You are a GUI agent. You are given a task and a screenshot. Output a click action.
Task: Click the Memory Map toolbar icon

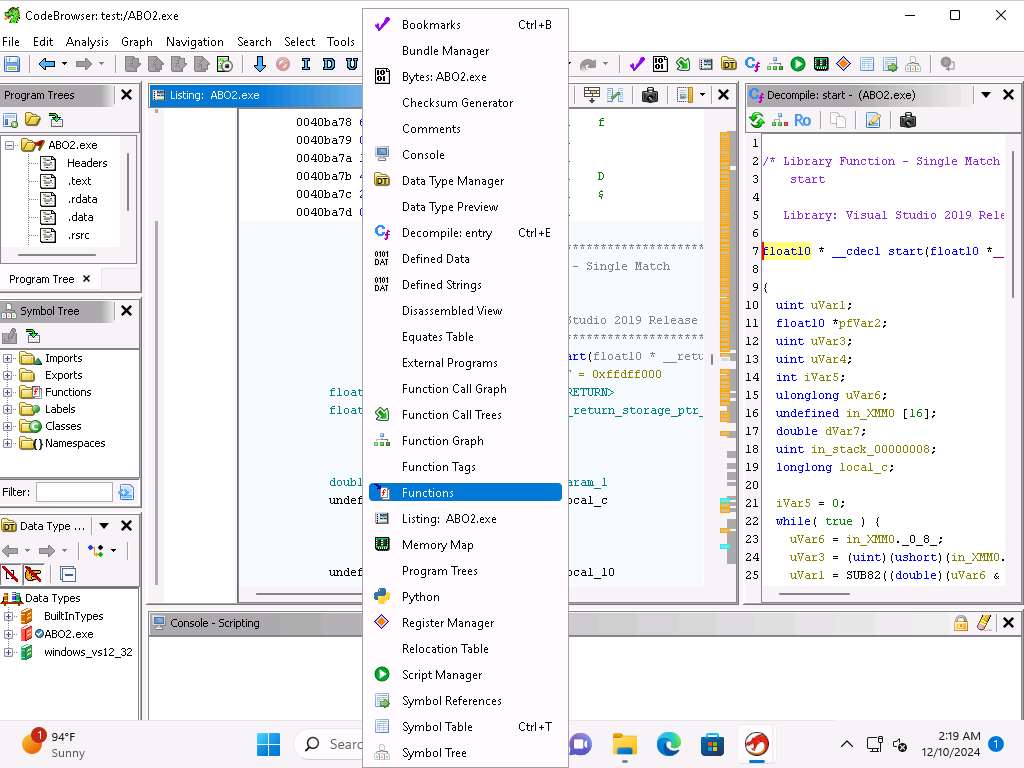[x=821, y=64]
